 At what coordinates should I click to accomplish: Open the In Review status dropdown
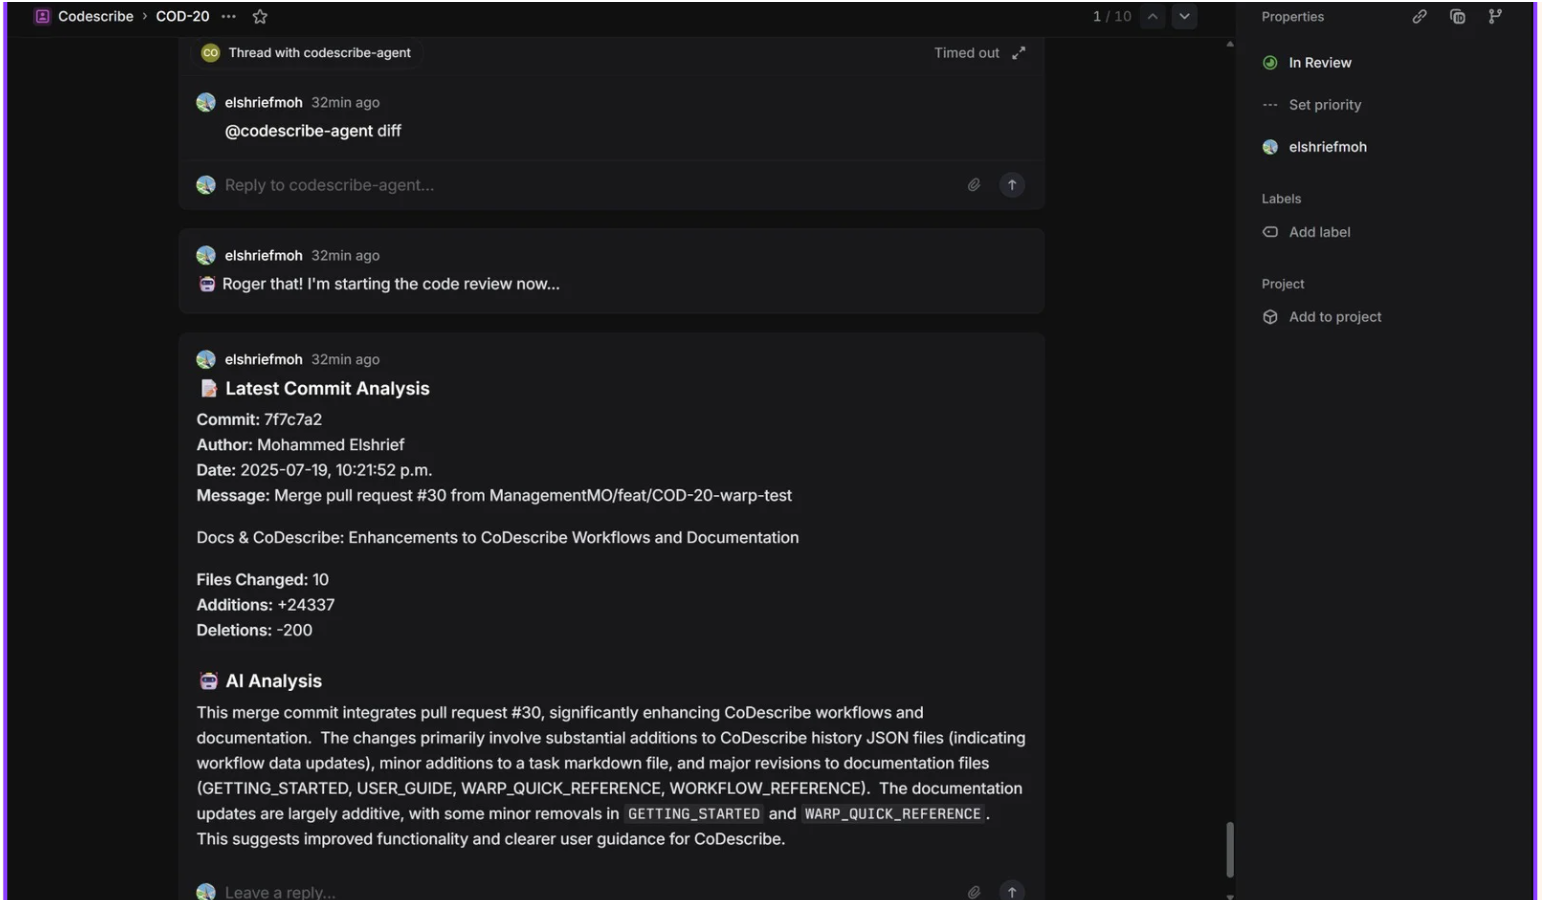coord(1318,63)
